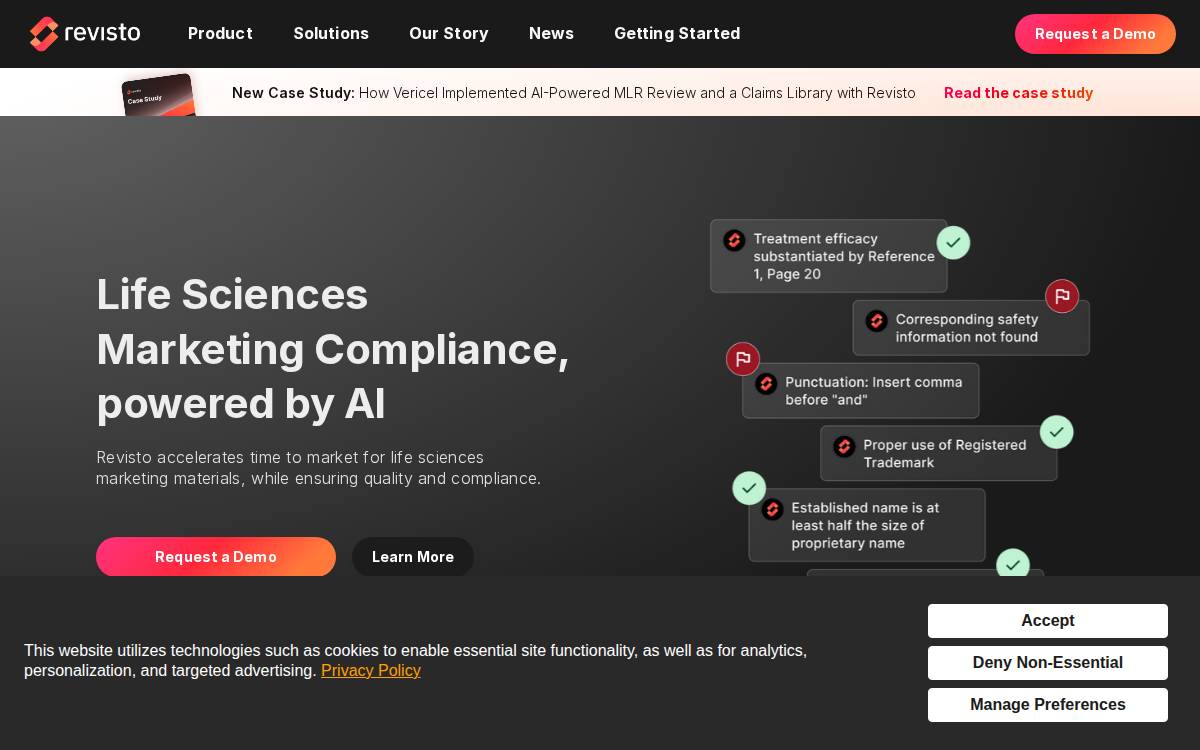Click green check on Treatment efficacy card
Viewport: 1200px width, 750px height.
tap(953, 242)
